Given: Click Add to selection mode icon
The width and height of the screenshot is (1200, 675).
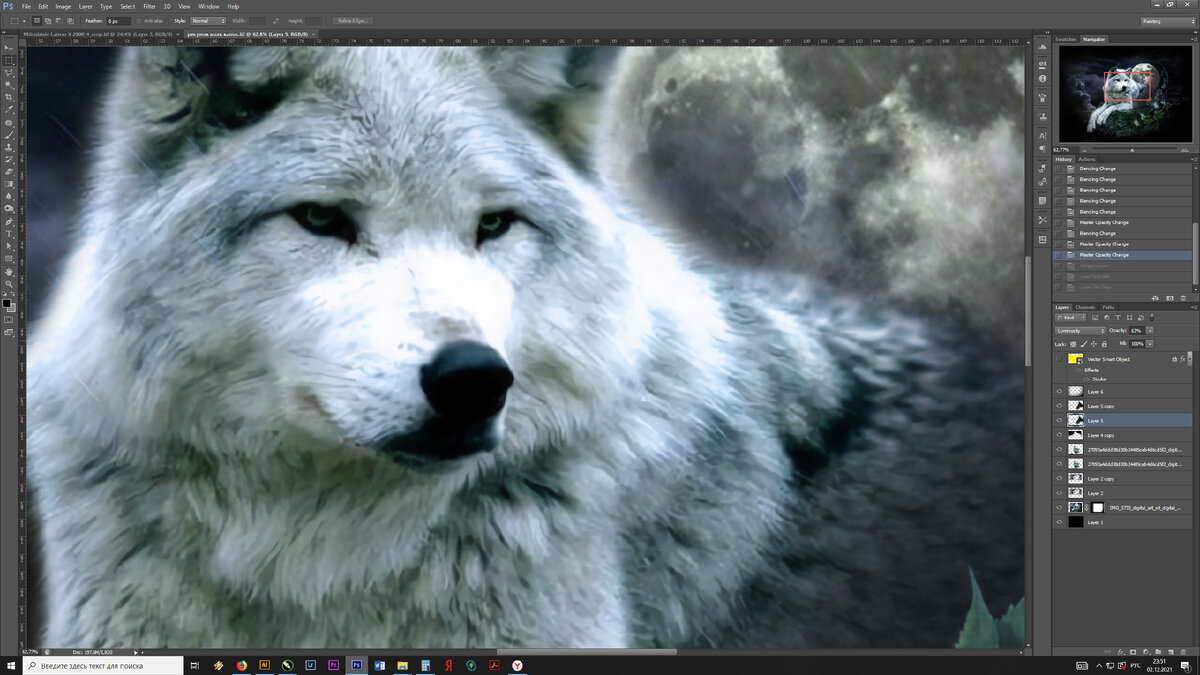Looking at the screenshot, I should click(x=49, y=20).
